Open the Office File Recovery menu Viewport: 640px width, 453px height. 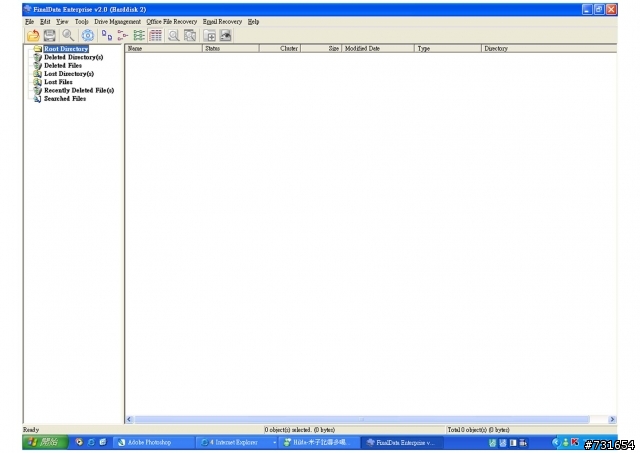(171, 22)
